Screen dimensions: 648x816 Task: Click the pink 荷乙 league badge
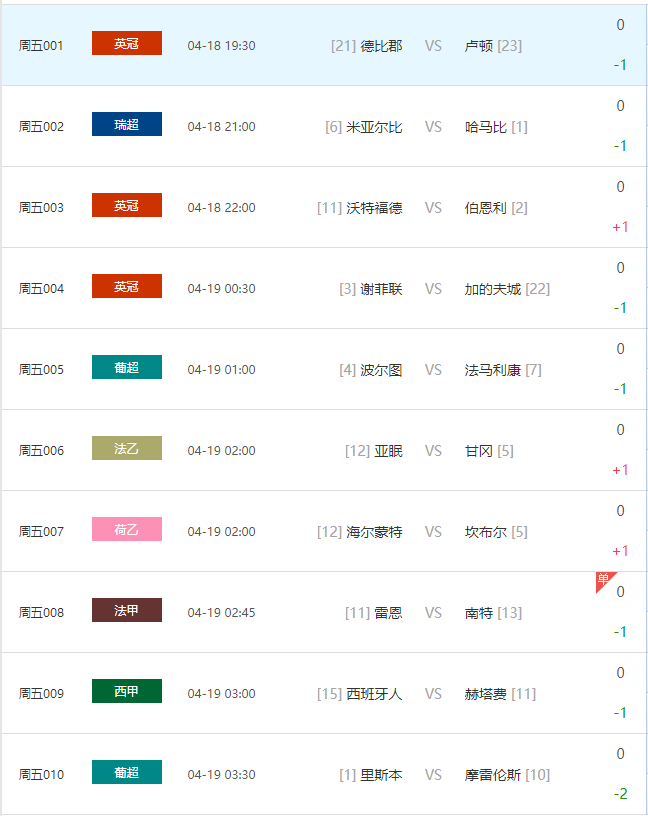click(127, 530)
